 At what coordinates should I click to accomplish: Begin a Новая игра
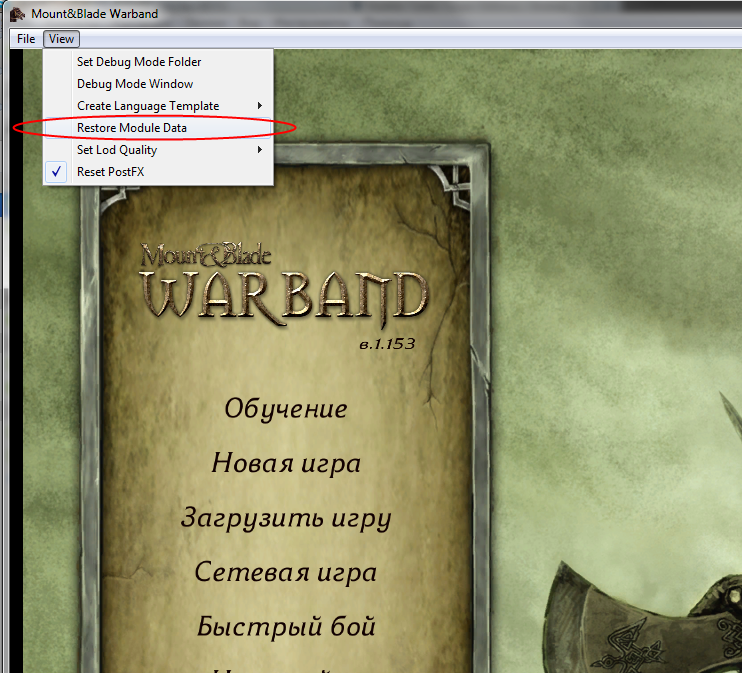(286, 463)
